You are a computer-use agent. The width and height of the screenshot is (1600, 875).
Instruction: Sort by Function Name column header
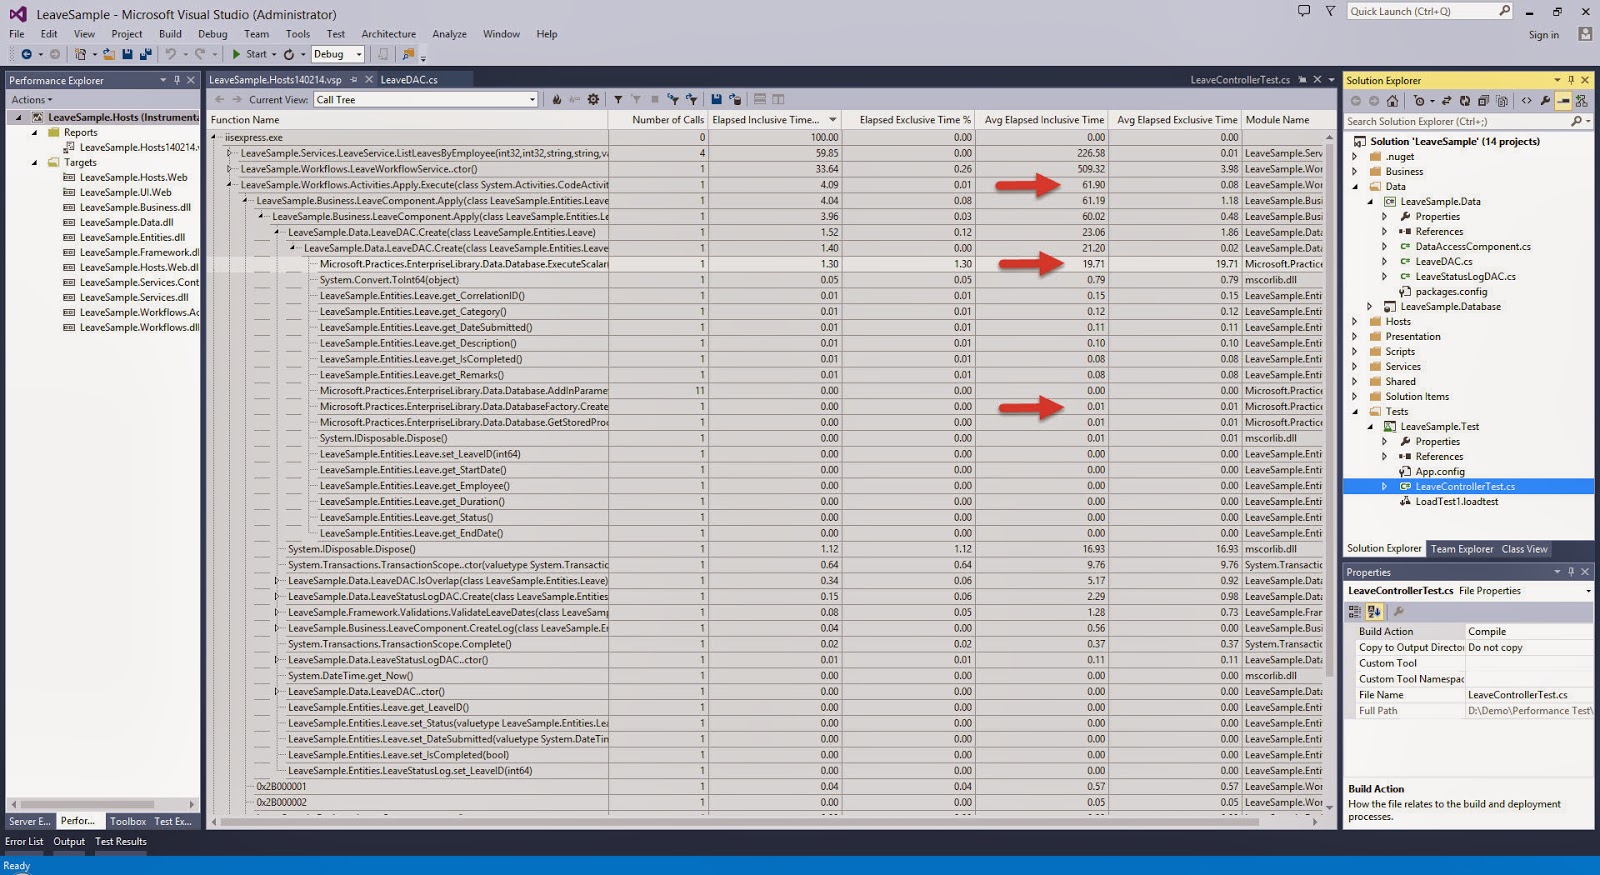pos(408,120)
